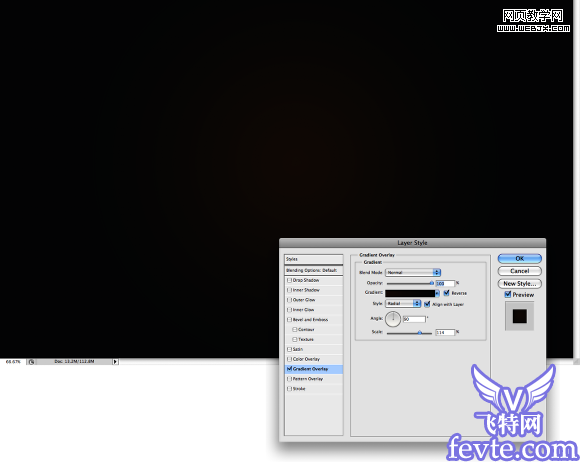Click the Scale slider handle

point(420,333)
